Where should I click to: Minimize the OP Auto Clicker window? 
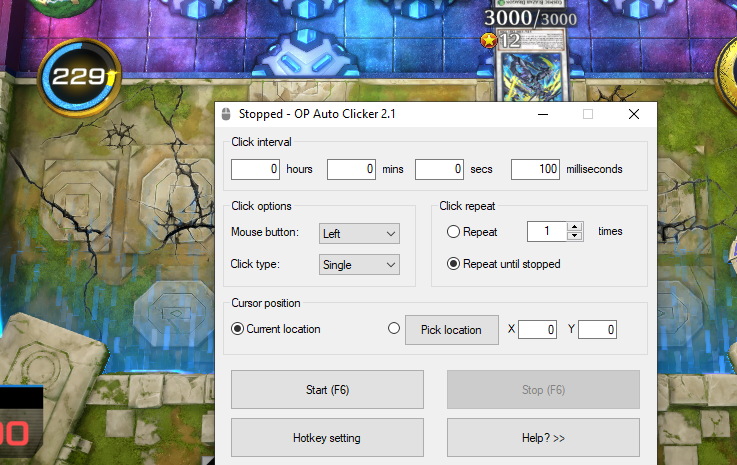(543, 114)
